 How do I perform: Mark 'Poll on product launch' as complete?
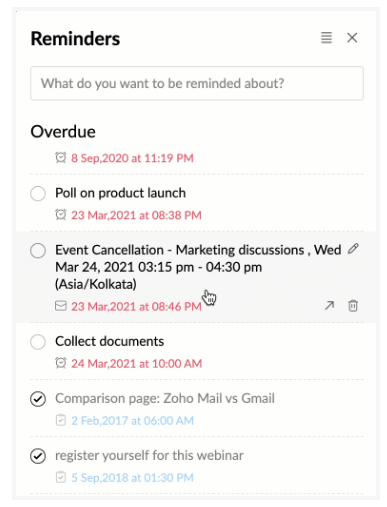coord(38,193)
